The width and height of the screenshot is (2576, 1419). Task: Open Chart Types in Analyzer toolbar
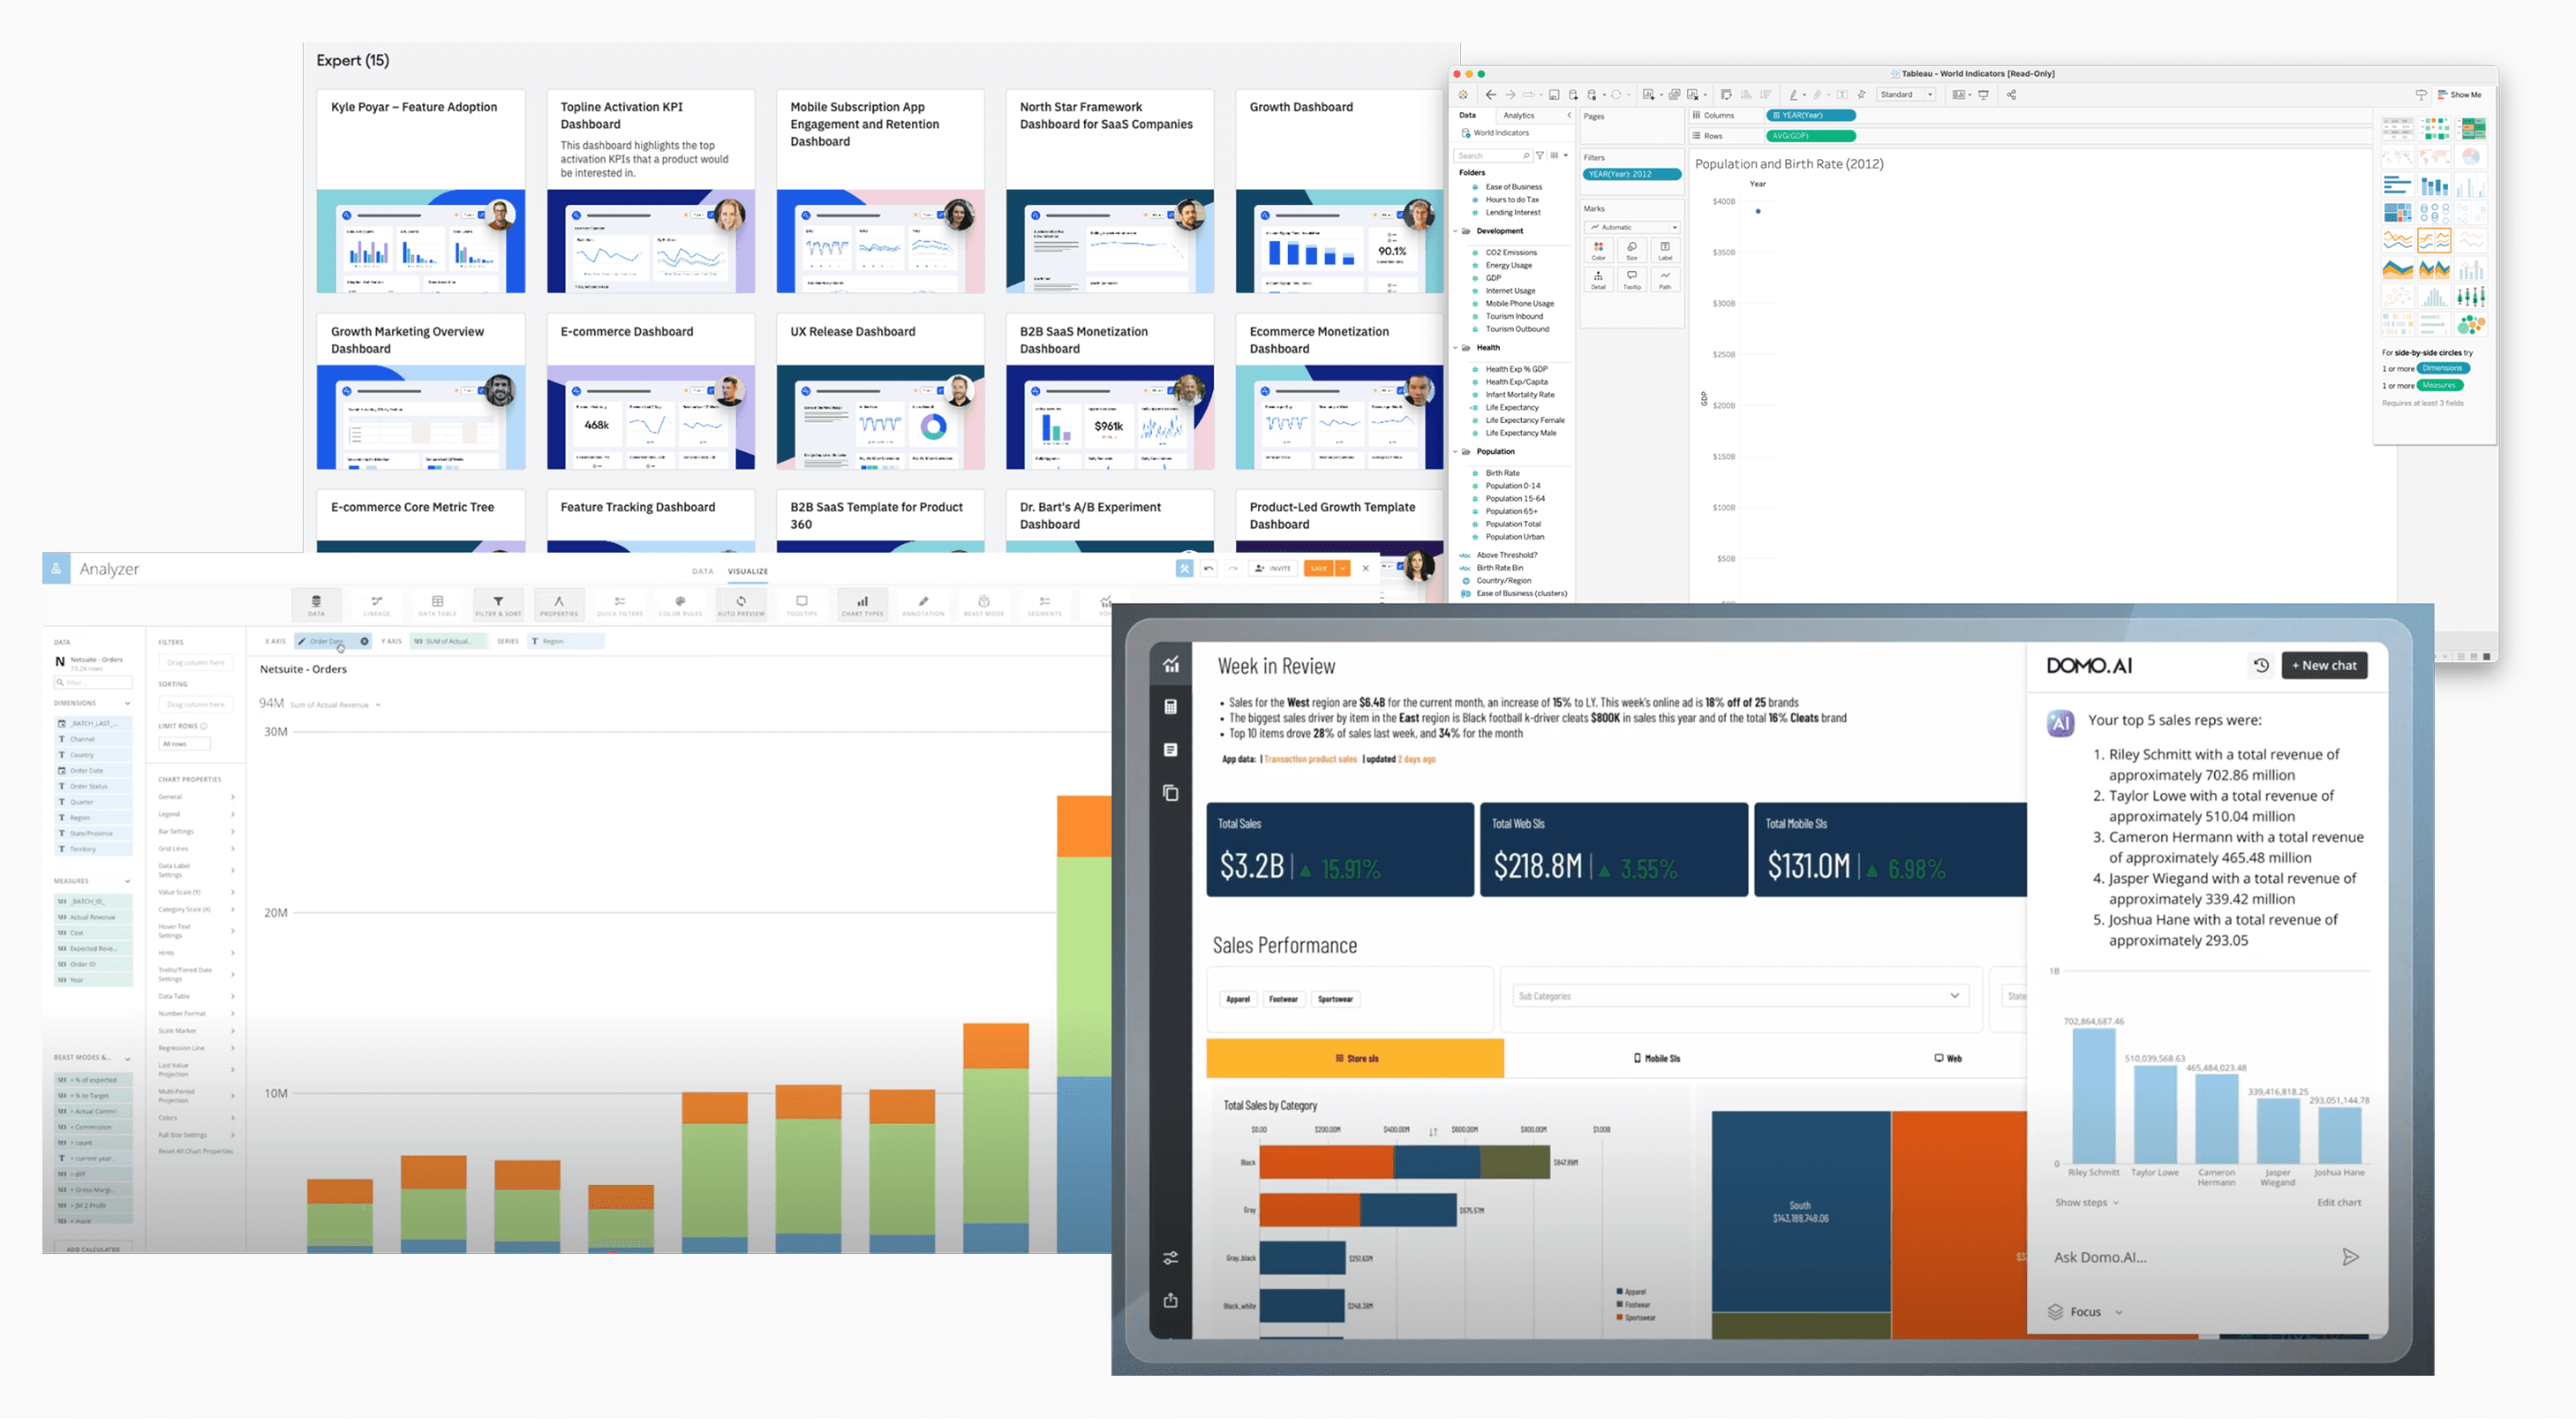tap(862, 604)
